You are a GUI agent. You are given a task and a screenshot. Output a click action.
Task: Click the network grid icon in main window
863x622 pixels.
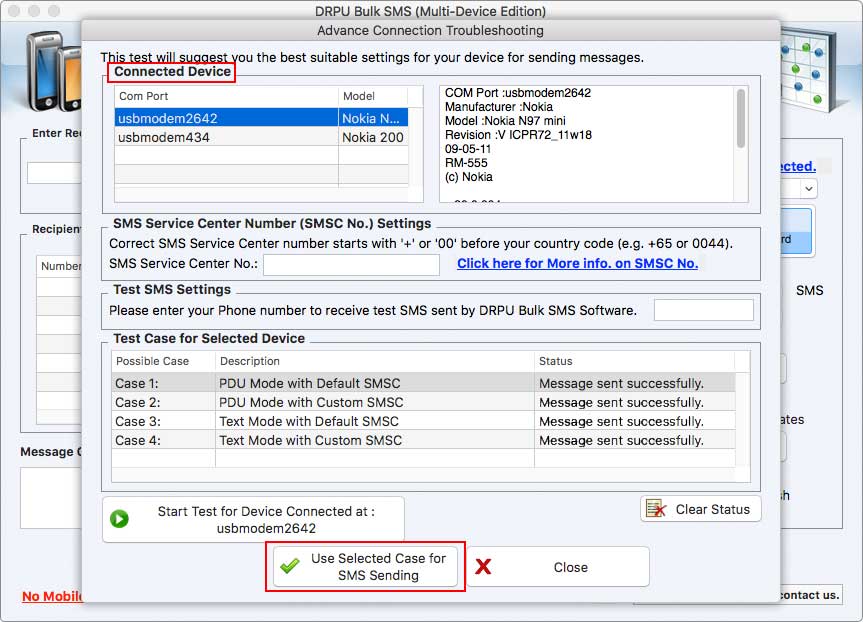point(808,69)
